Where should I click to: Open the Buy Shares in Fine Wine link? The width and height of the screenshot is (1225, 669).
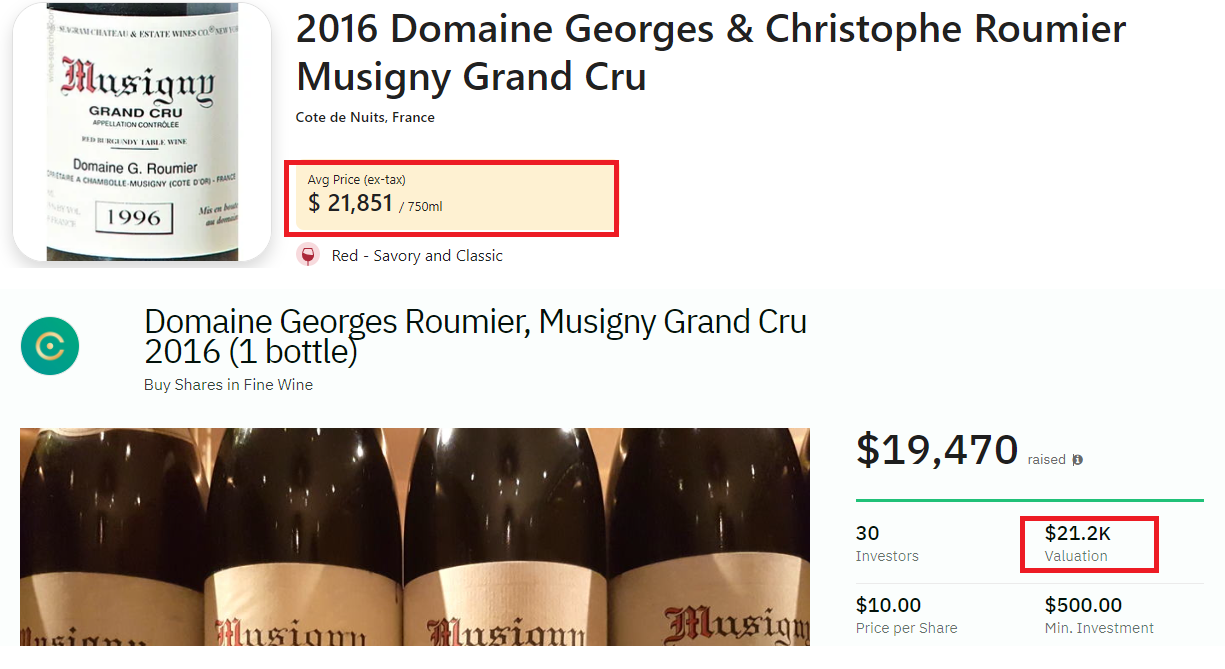(229, 384)
